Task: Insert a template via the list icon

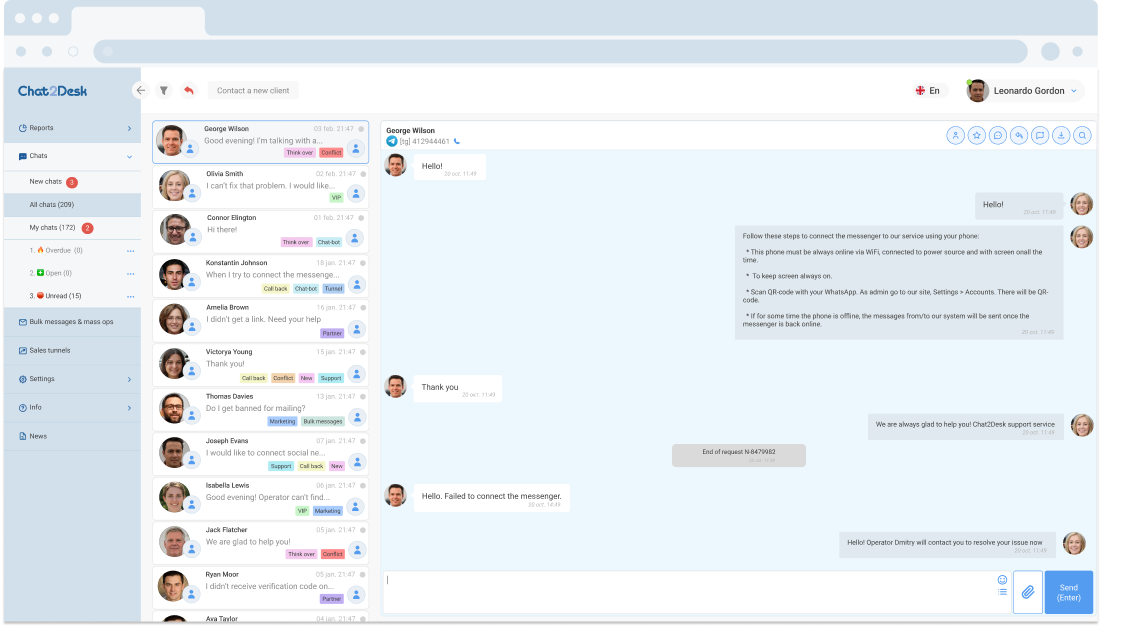Action: [1003, 591]
